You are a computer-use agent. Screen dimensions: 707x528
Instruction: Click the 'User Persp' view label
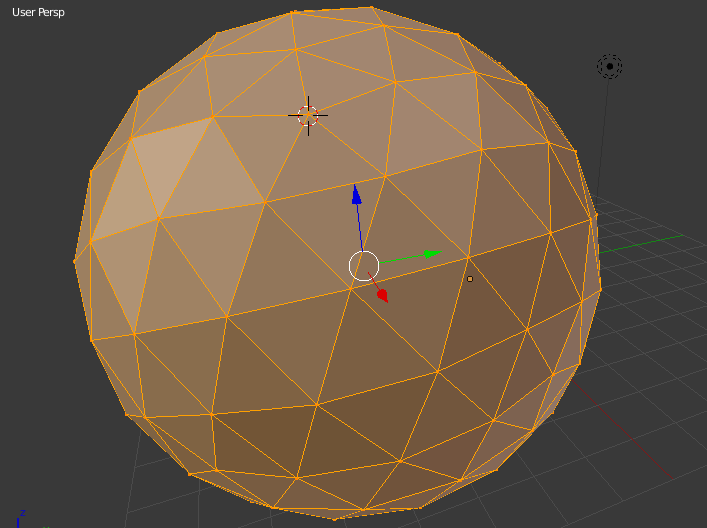pyautogui.click(x=38, y=12)
